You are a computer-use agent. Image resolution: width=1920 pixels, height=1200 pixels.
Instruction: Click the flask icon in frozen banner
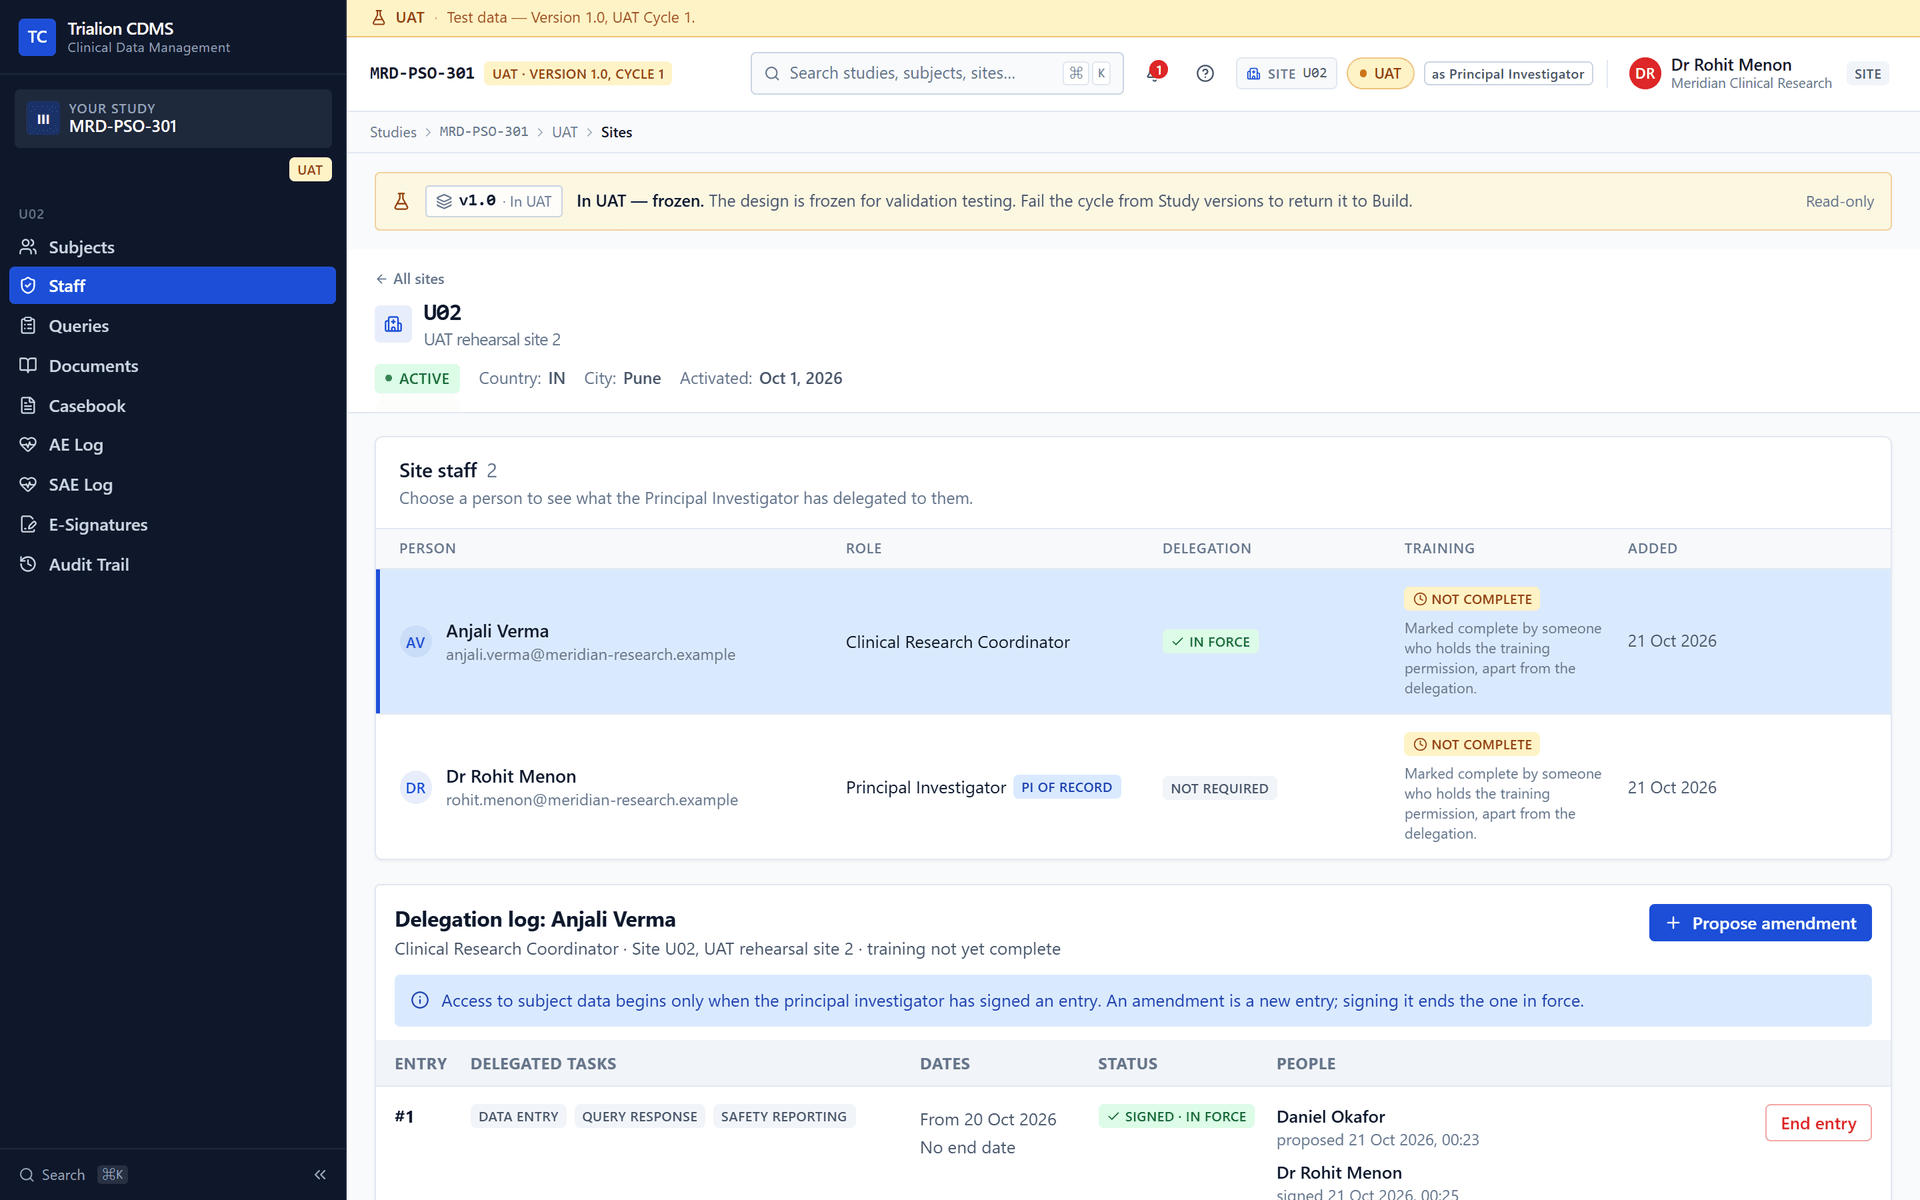click(401, 201)
